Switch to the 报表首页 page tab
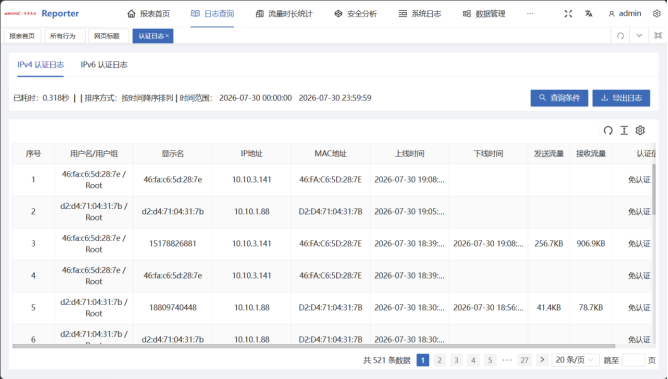 click(22, 36)
